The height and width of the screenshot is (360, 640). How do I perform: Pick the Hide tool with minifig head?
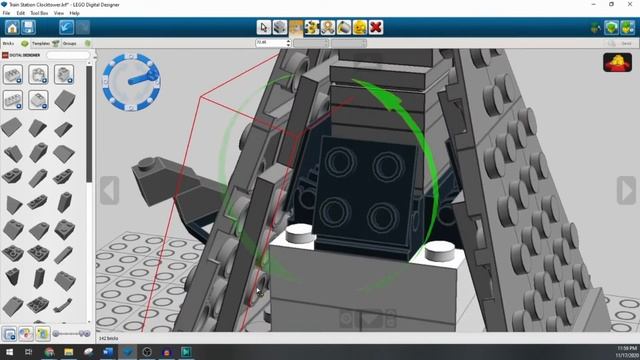coord(360,27)
